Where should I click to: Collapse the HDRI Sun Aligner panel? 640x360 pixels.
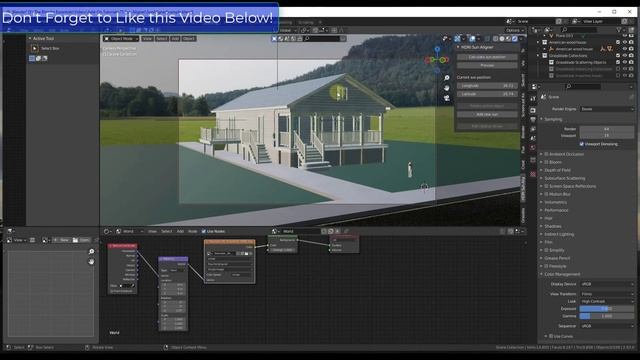(476, 47)
